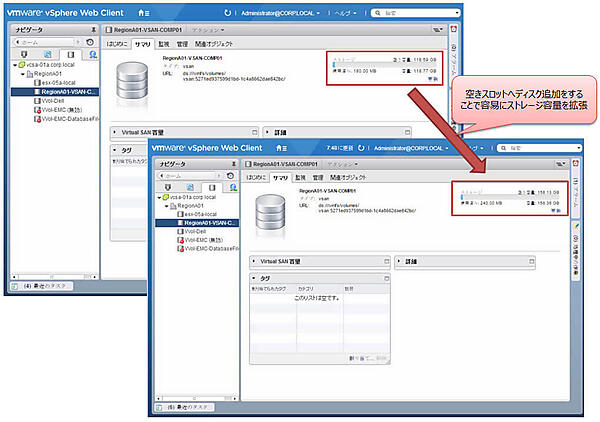Open navigator history in front window
This screenshot has height=422, width=600.
[x=230, y=176]
